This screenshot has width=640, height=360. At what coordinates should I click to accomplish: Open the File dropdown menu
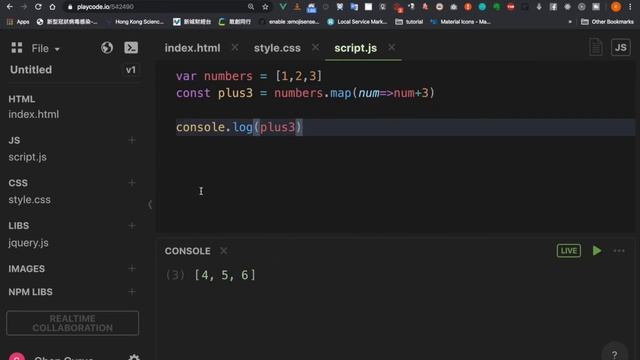pos(45,49)
